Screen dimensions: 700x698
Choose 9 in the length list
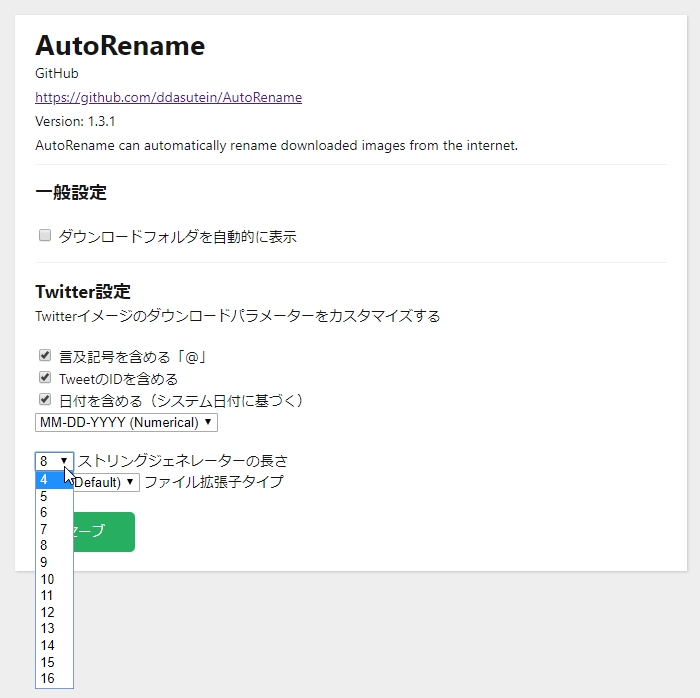[54, 562]
